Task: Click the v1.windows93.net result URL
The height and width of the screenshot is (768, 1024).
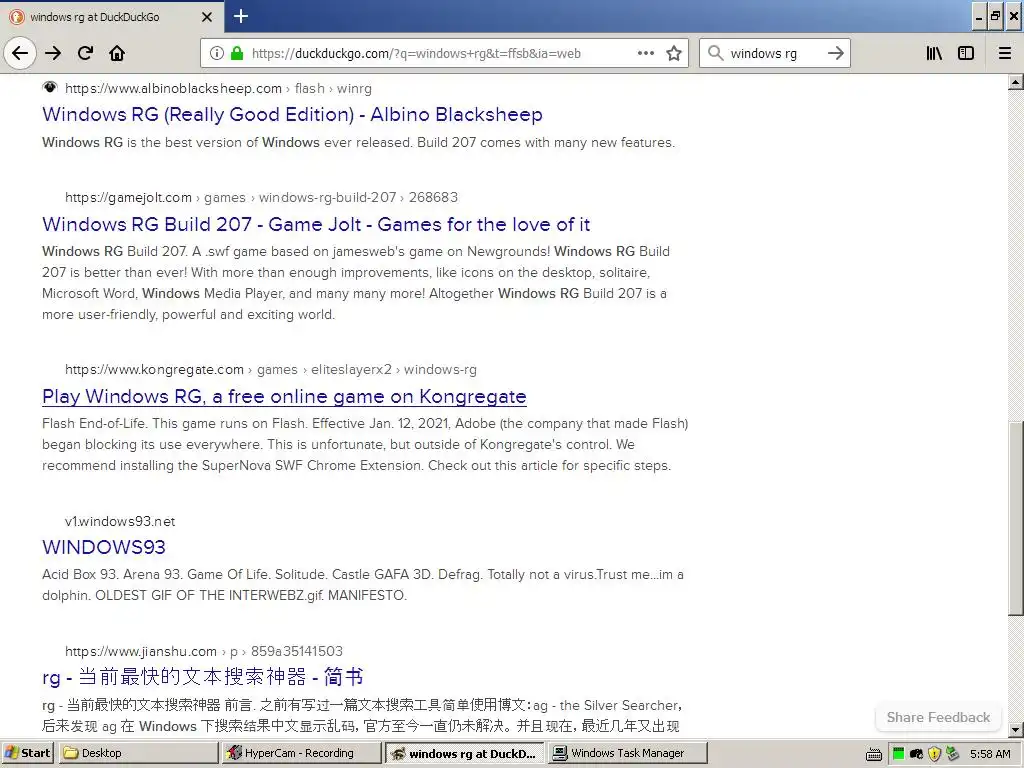Action: (120, 521)
